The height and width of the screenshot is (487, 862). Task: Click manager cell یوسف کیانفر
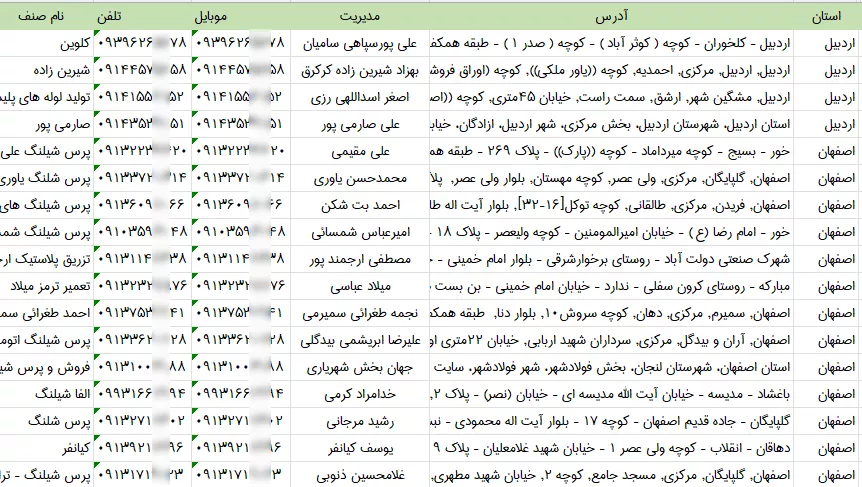point(360,449)
